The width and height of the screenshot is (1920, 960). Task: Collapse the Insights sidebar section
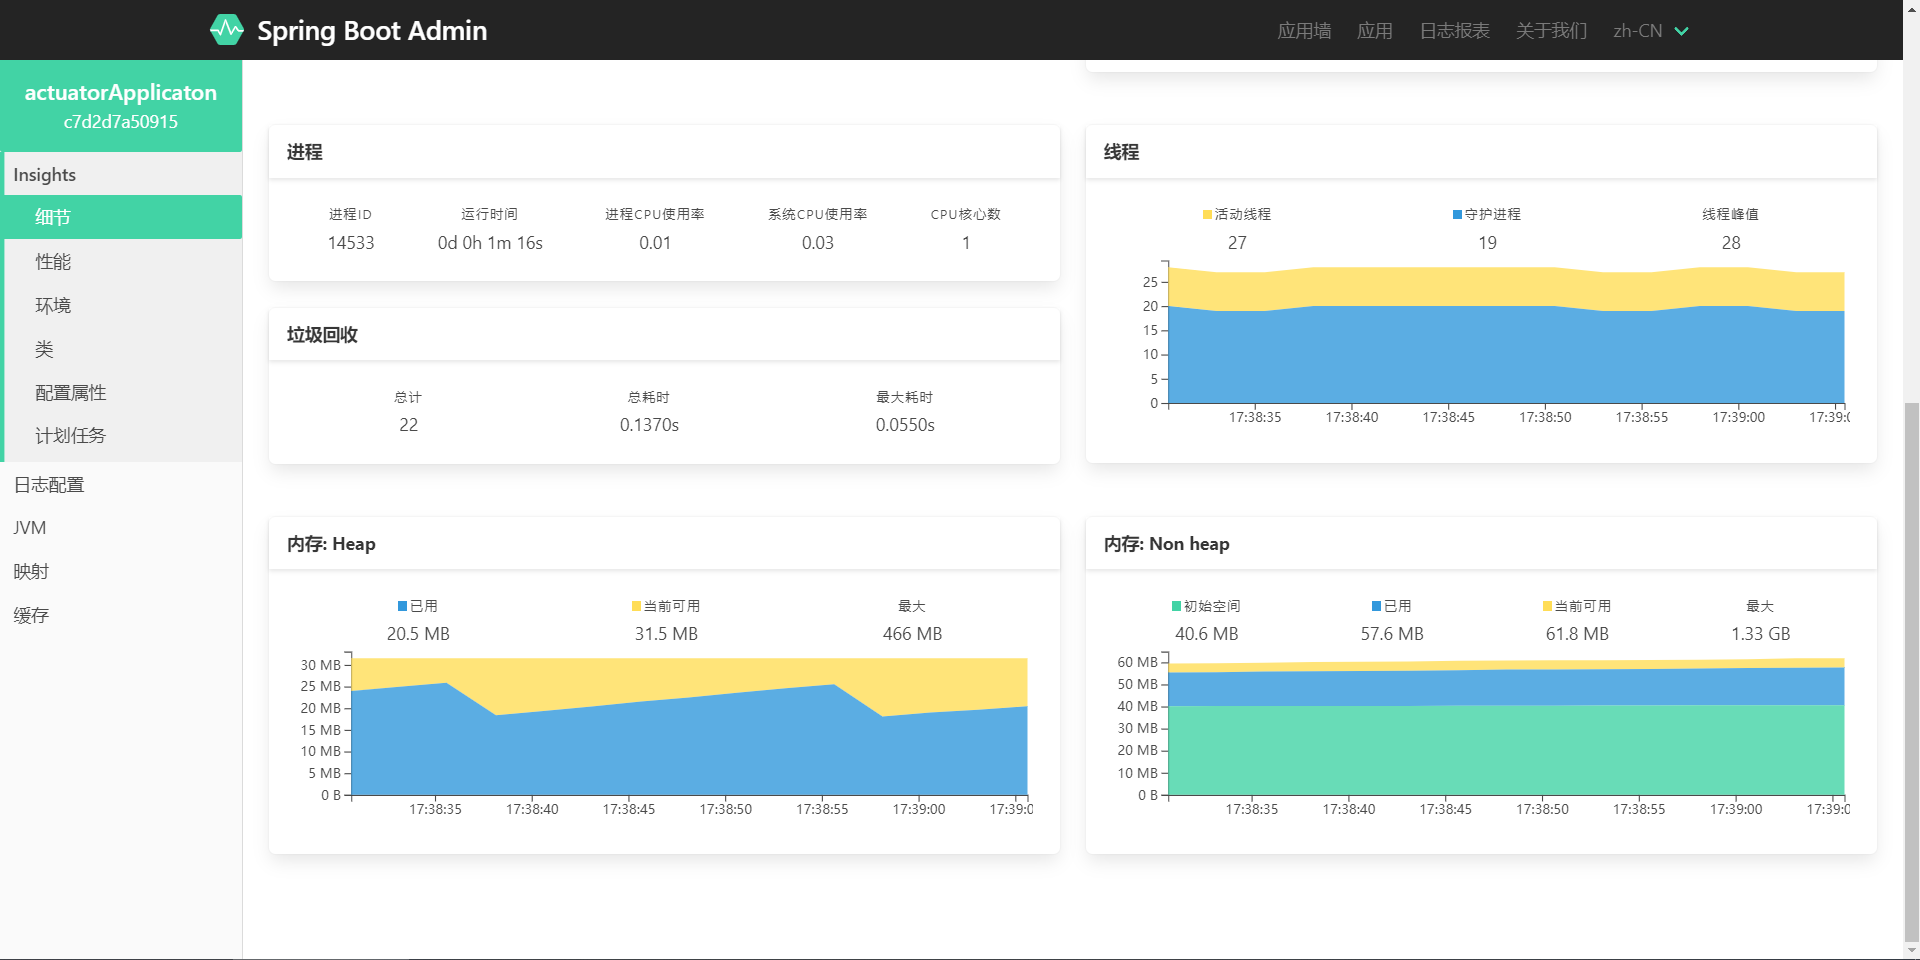[x=45, y=175]
